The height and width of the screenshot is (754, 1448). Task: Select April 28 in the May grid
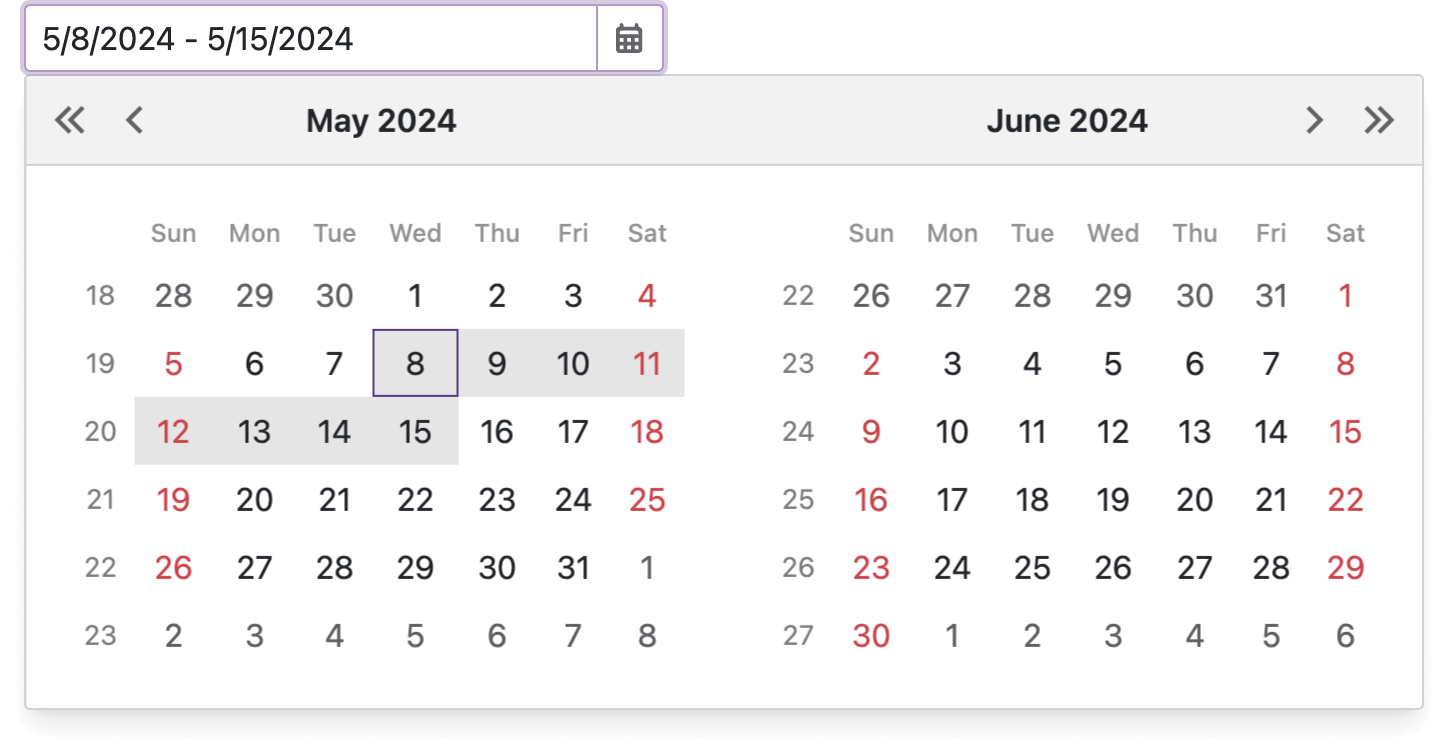[x=173, y=296]
